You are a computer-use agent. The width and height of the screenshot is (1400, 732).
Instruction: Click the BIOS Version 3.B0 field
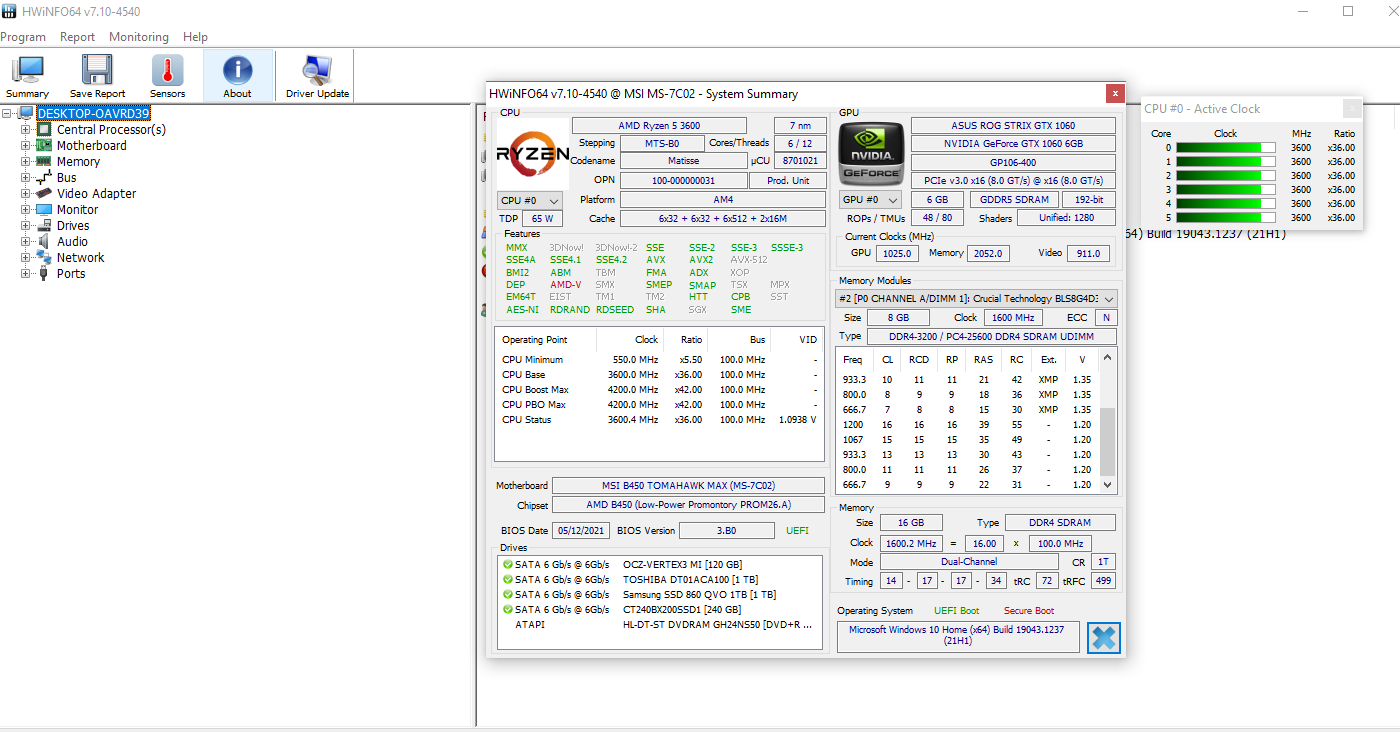tap(726, 531)
